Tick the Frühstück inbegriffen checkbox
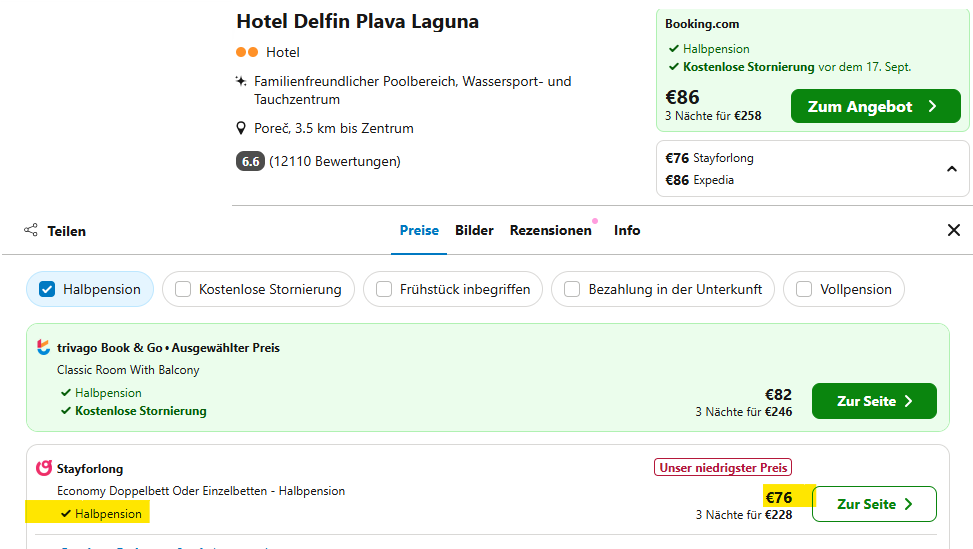 pyautogui.click(x=384, y=289)
